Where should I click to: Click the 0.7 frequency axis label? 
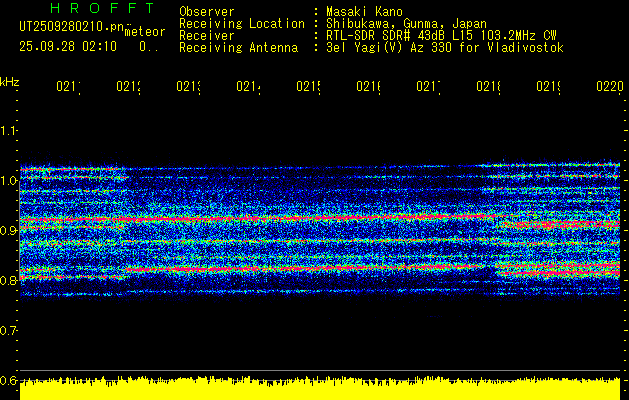click(x=8, y=331)
